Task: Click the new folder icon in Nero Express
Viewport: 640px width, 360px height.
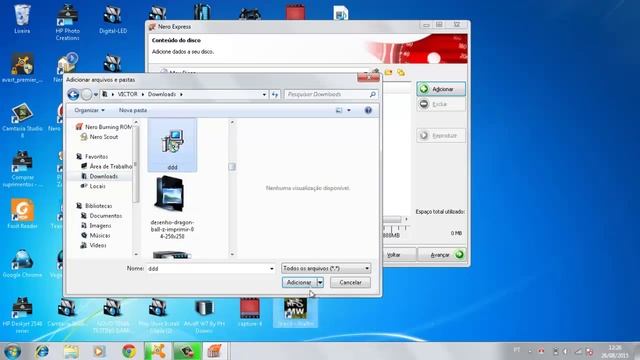Action: (x=388, y=73)
